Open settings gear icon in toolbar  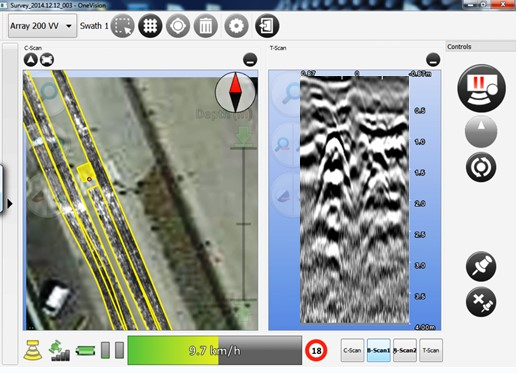tap(236, 26)
